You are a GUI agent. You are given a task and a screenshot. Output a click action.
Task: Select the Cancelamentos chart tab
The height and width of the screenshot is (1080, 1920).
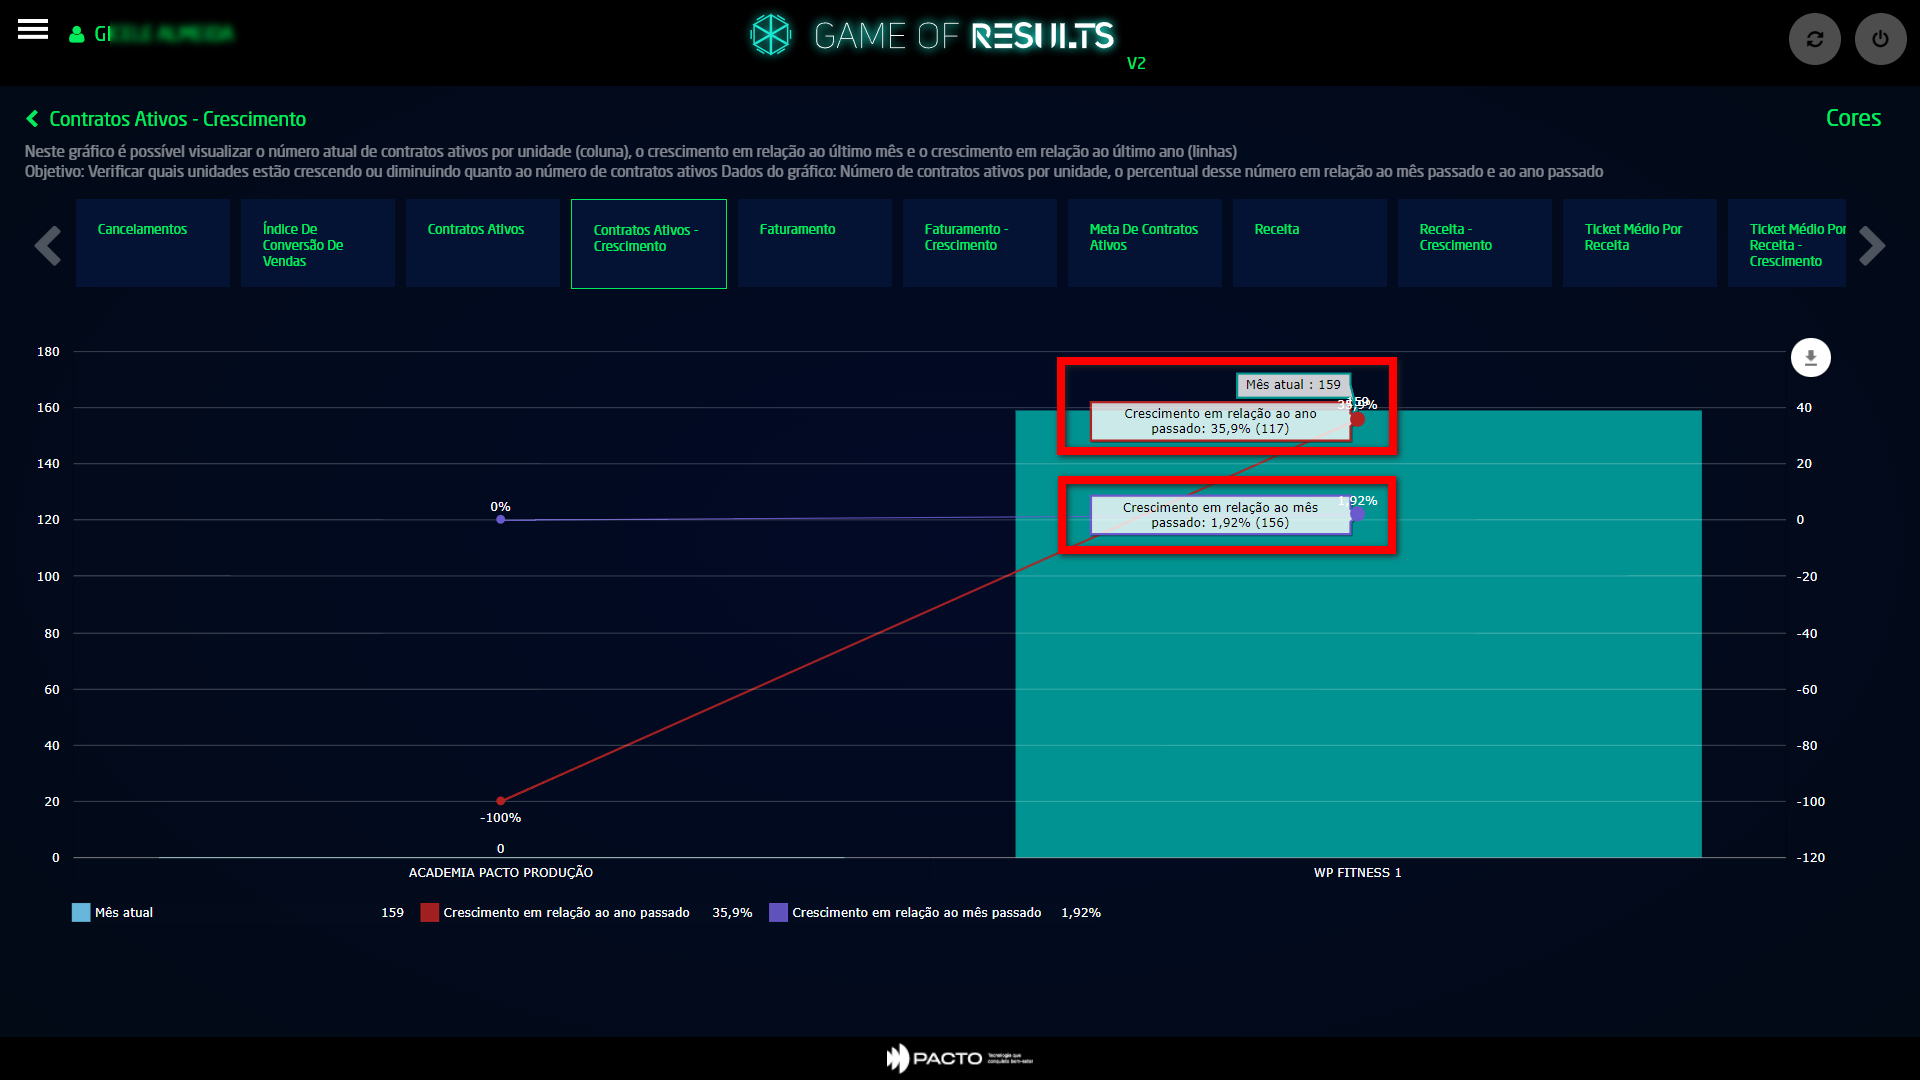(x=152, y=243)
